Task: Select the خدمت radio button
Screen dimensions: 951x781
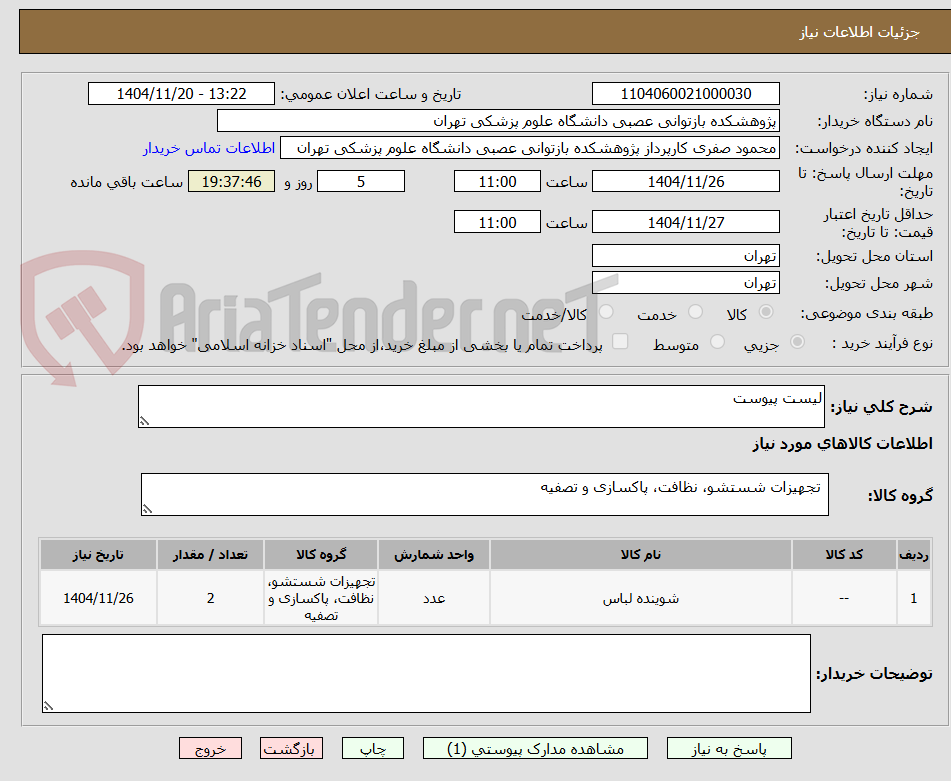Action: [x=695, y=312]
